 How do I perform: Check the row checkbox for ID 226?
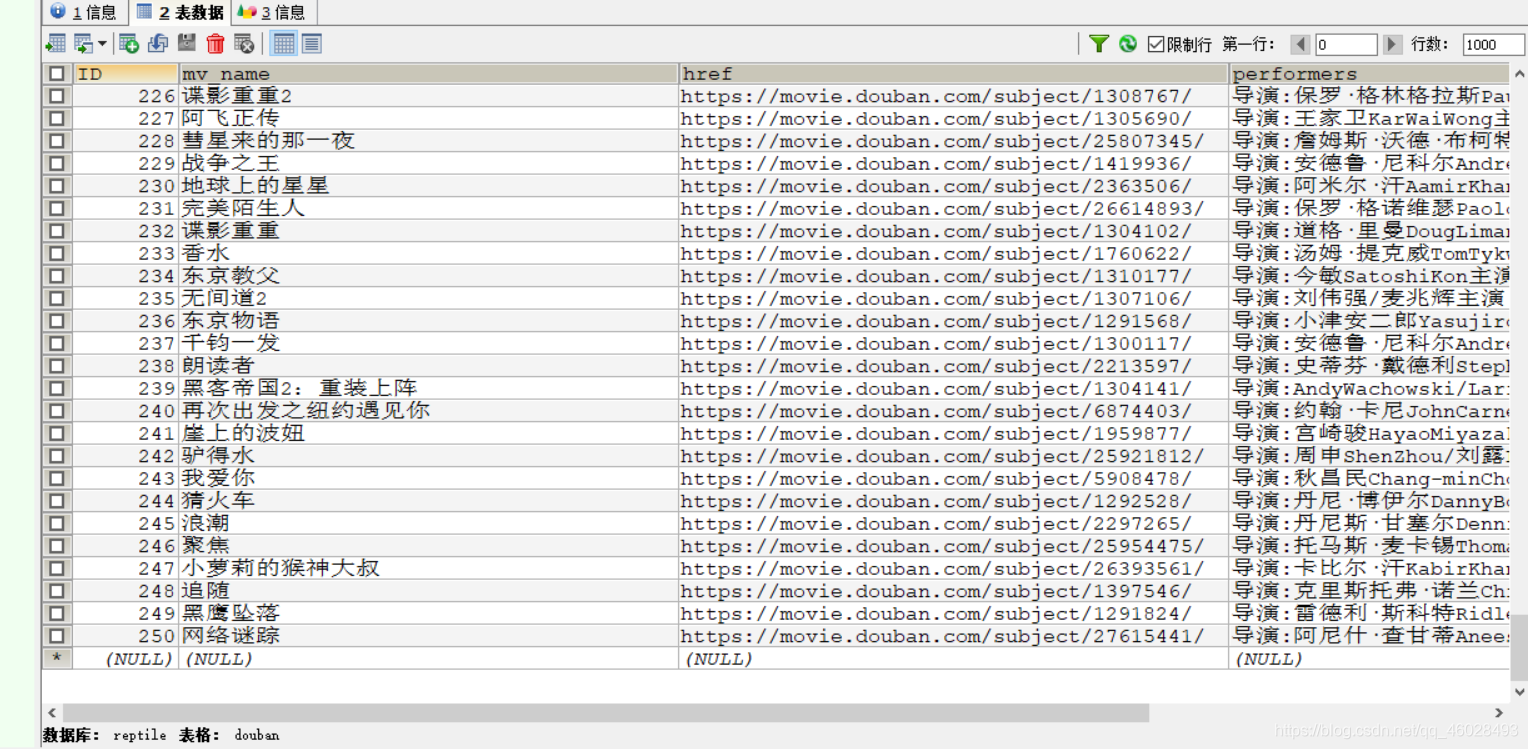(57, 96)
